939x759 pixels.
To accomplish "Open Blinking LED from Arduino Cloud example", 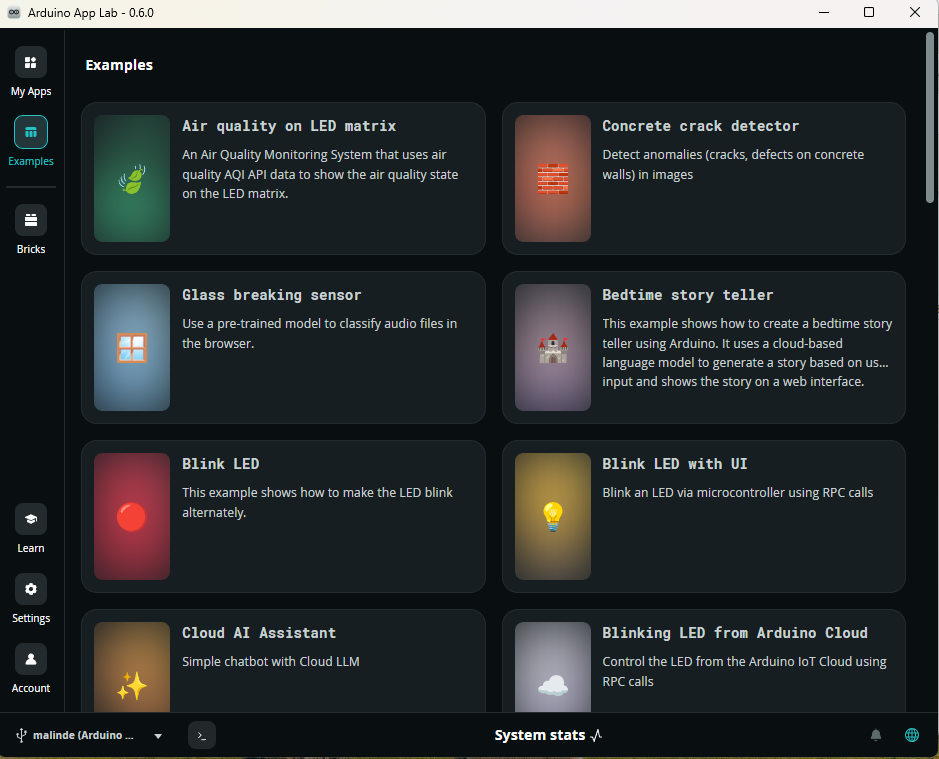I will point(734,633).
